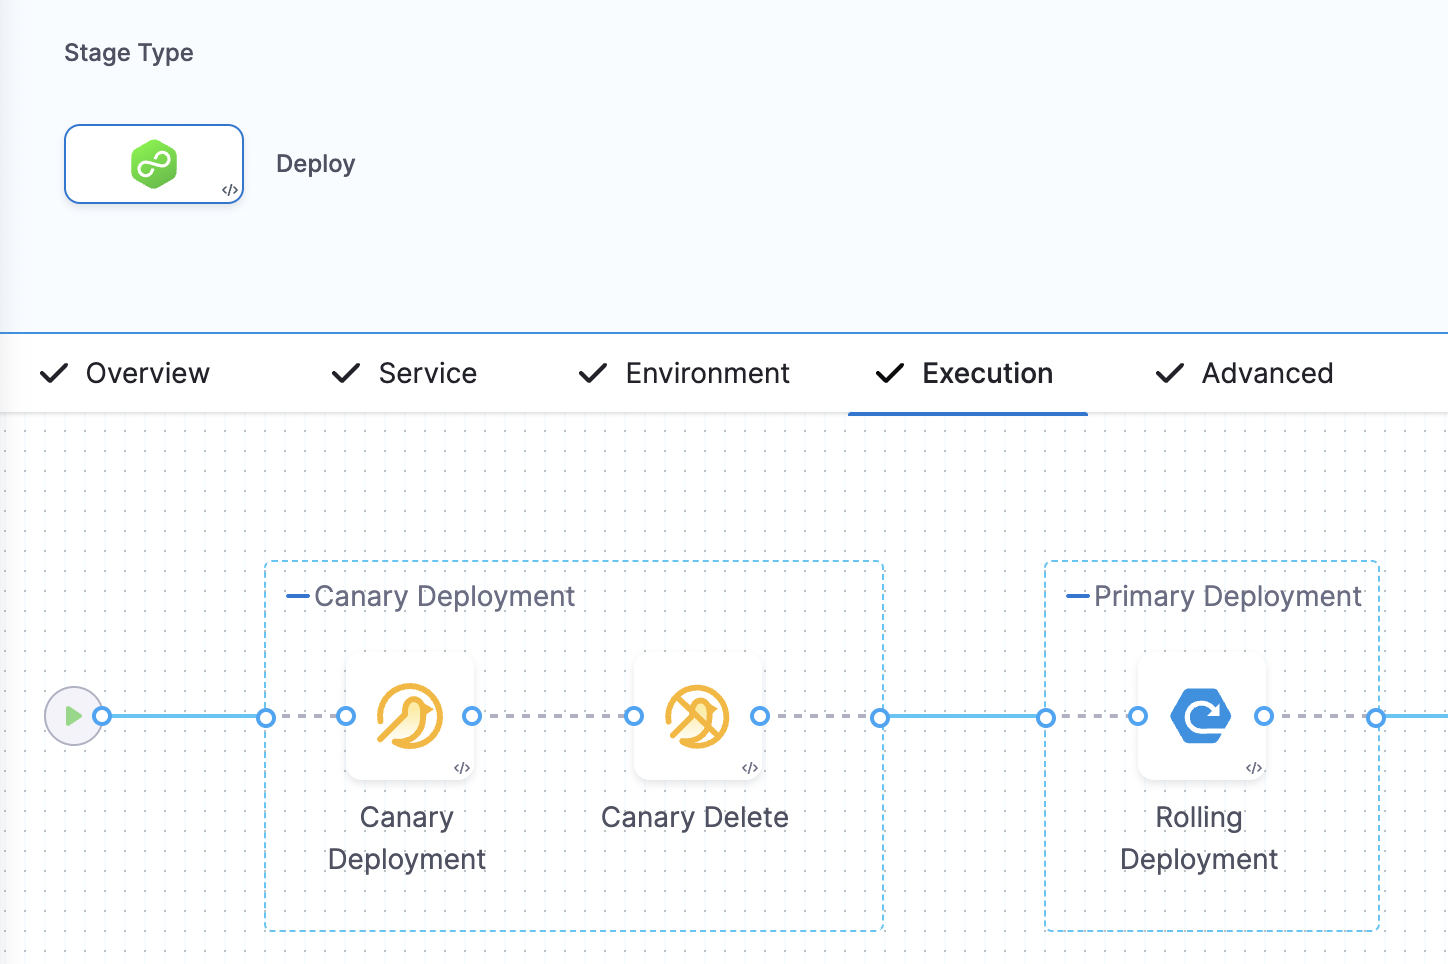Click the Canary Deployment group title
The image size is (1448, 964).
pos(444,596)
